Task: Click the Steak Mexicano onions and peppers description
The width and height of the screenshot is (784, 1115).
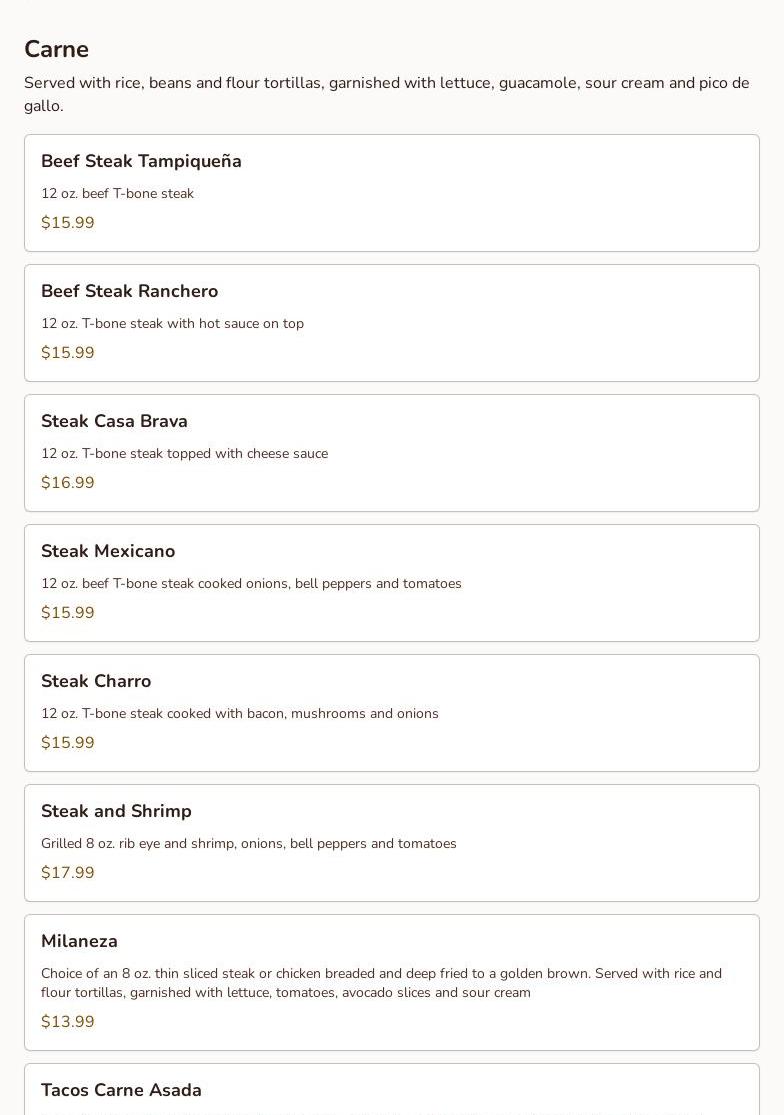Action: point(251,584)
